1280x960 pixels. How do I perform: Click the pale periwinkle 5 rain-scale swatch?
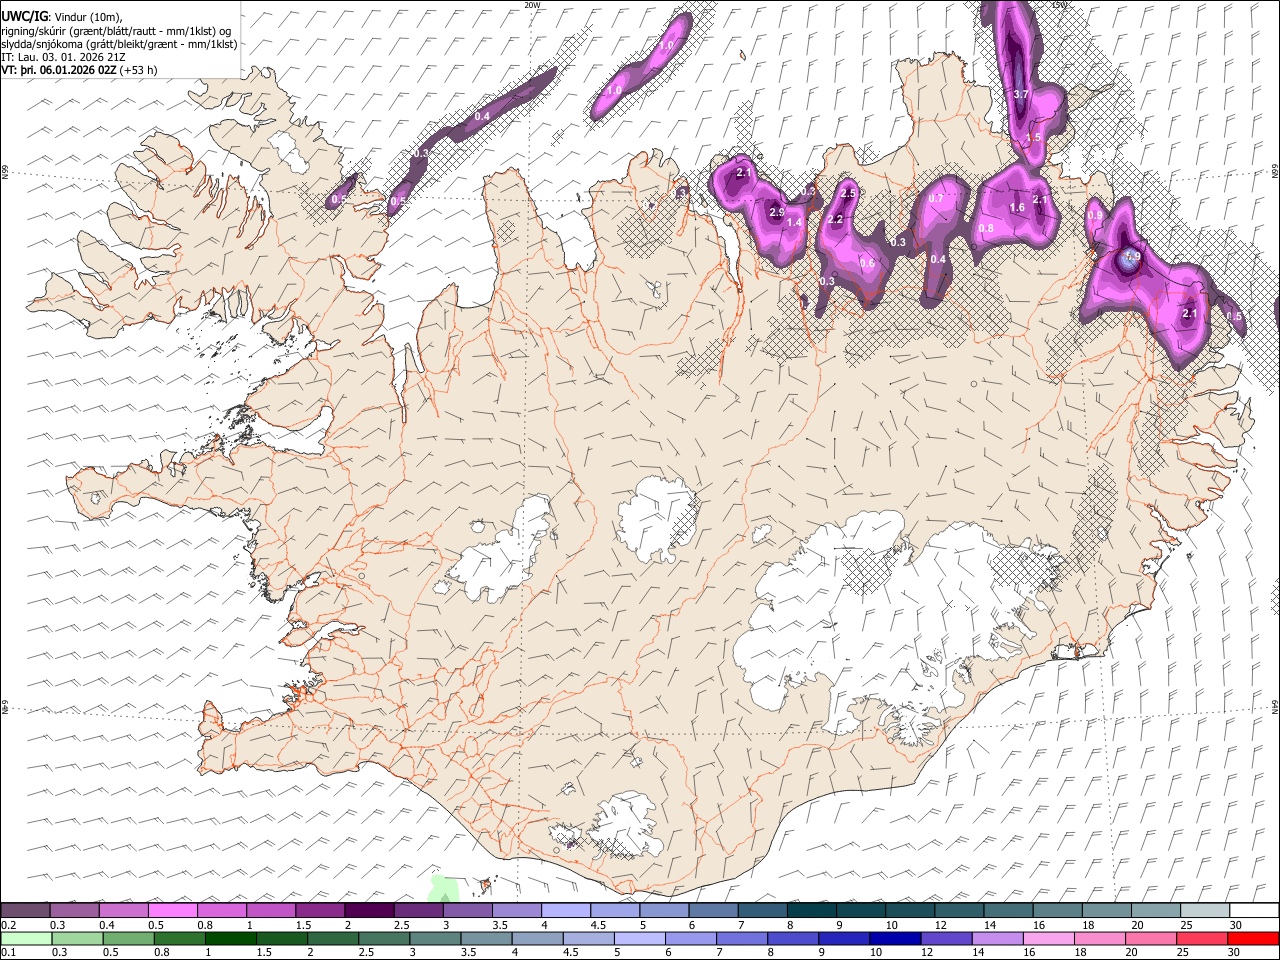point(640,938)
